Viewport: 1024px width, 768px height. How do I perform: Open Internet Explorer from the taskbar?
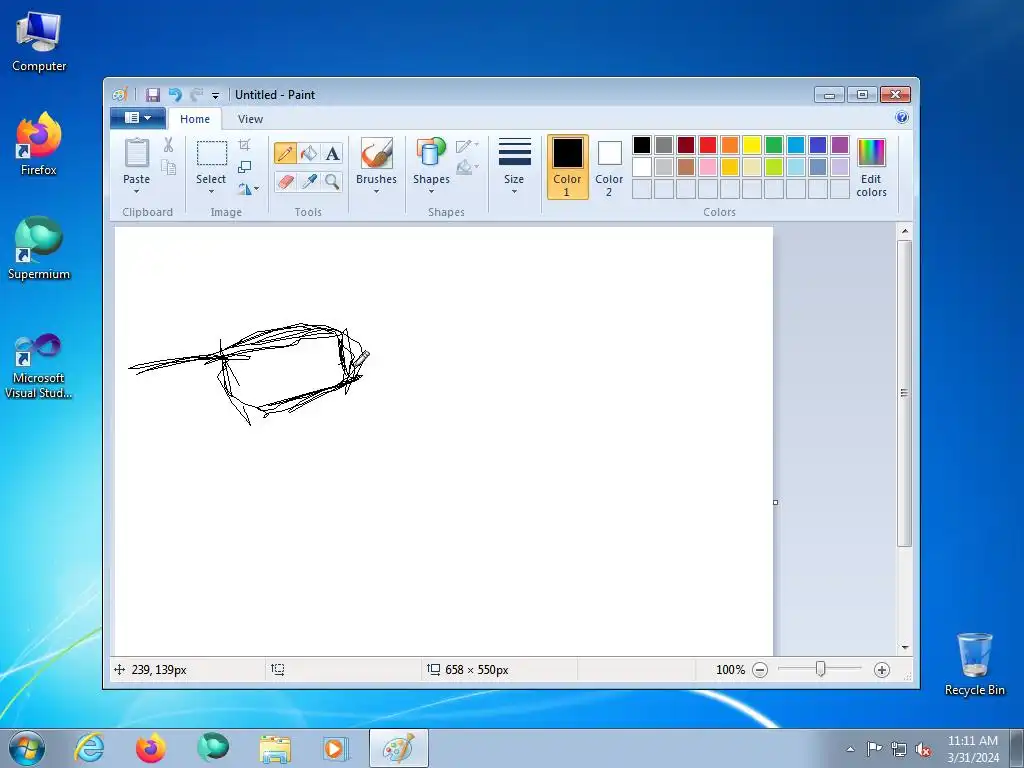tap(89, 748)
